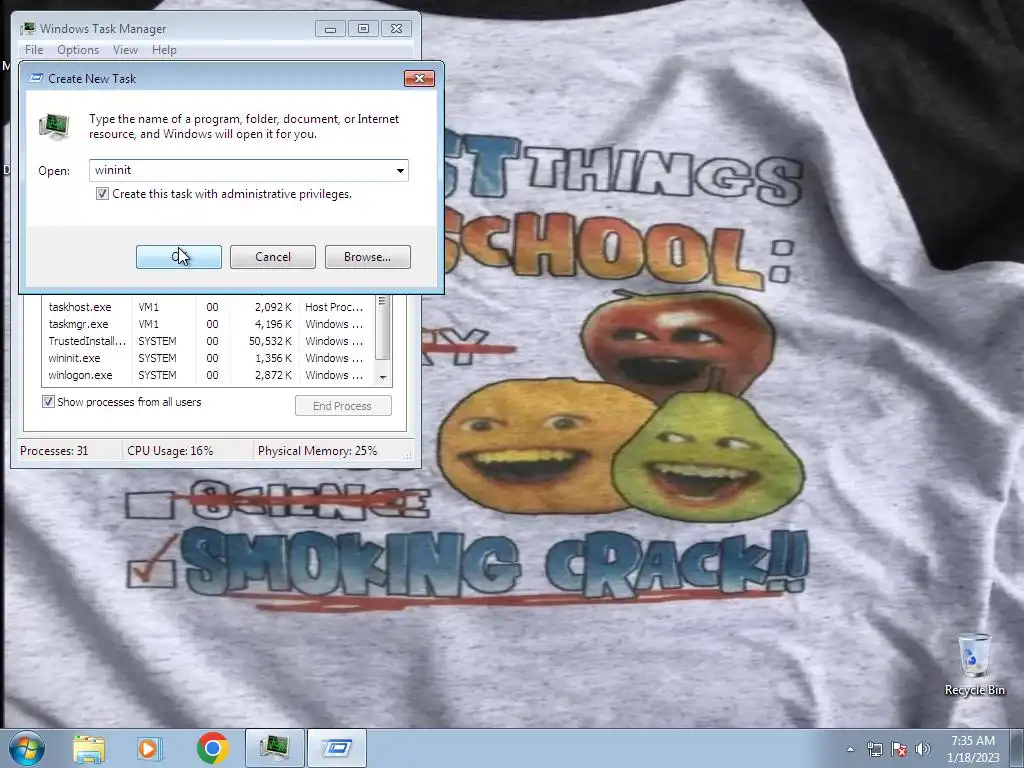This screenshot has height=768, width=1024.
Task: Open the Start menu orb
Action: pyautogui.click(x=27, y=748)
